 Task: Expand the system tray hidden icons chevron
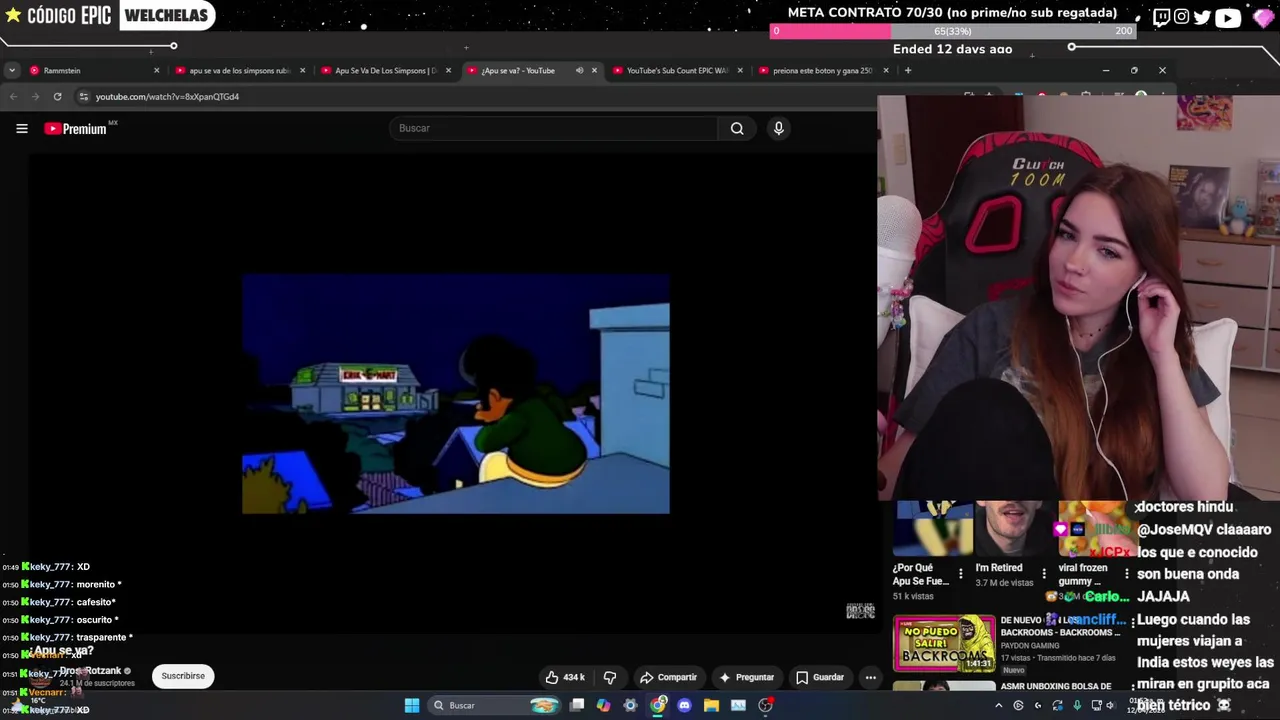click(x=998, y=705)
